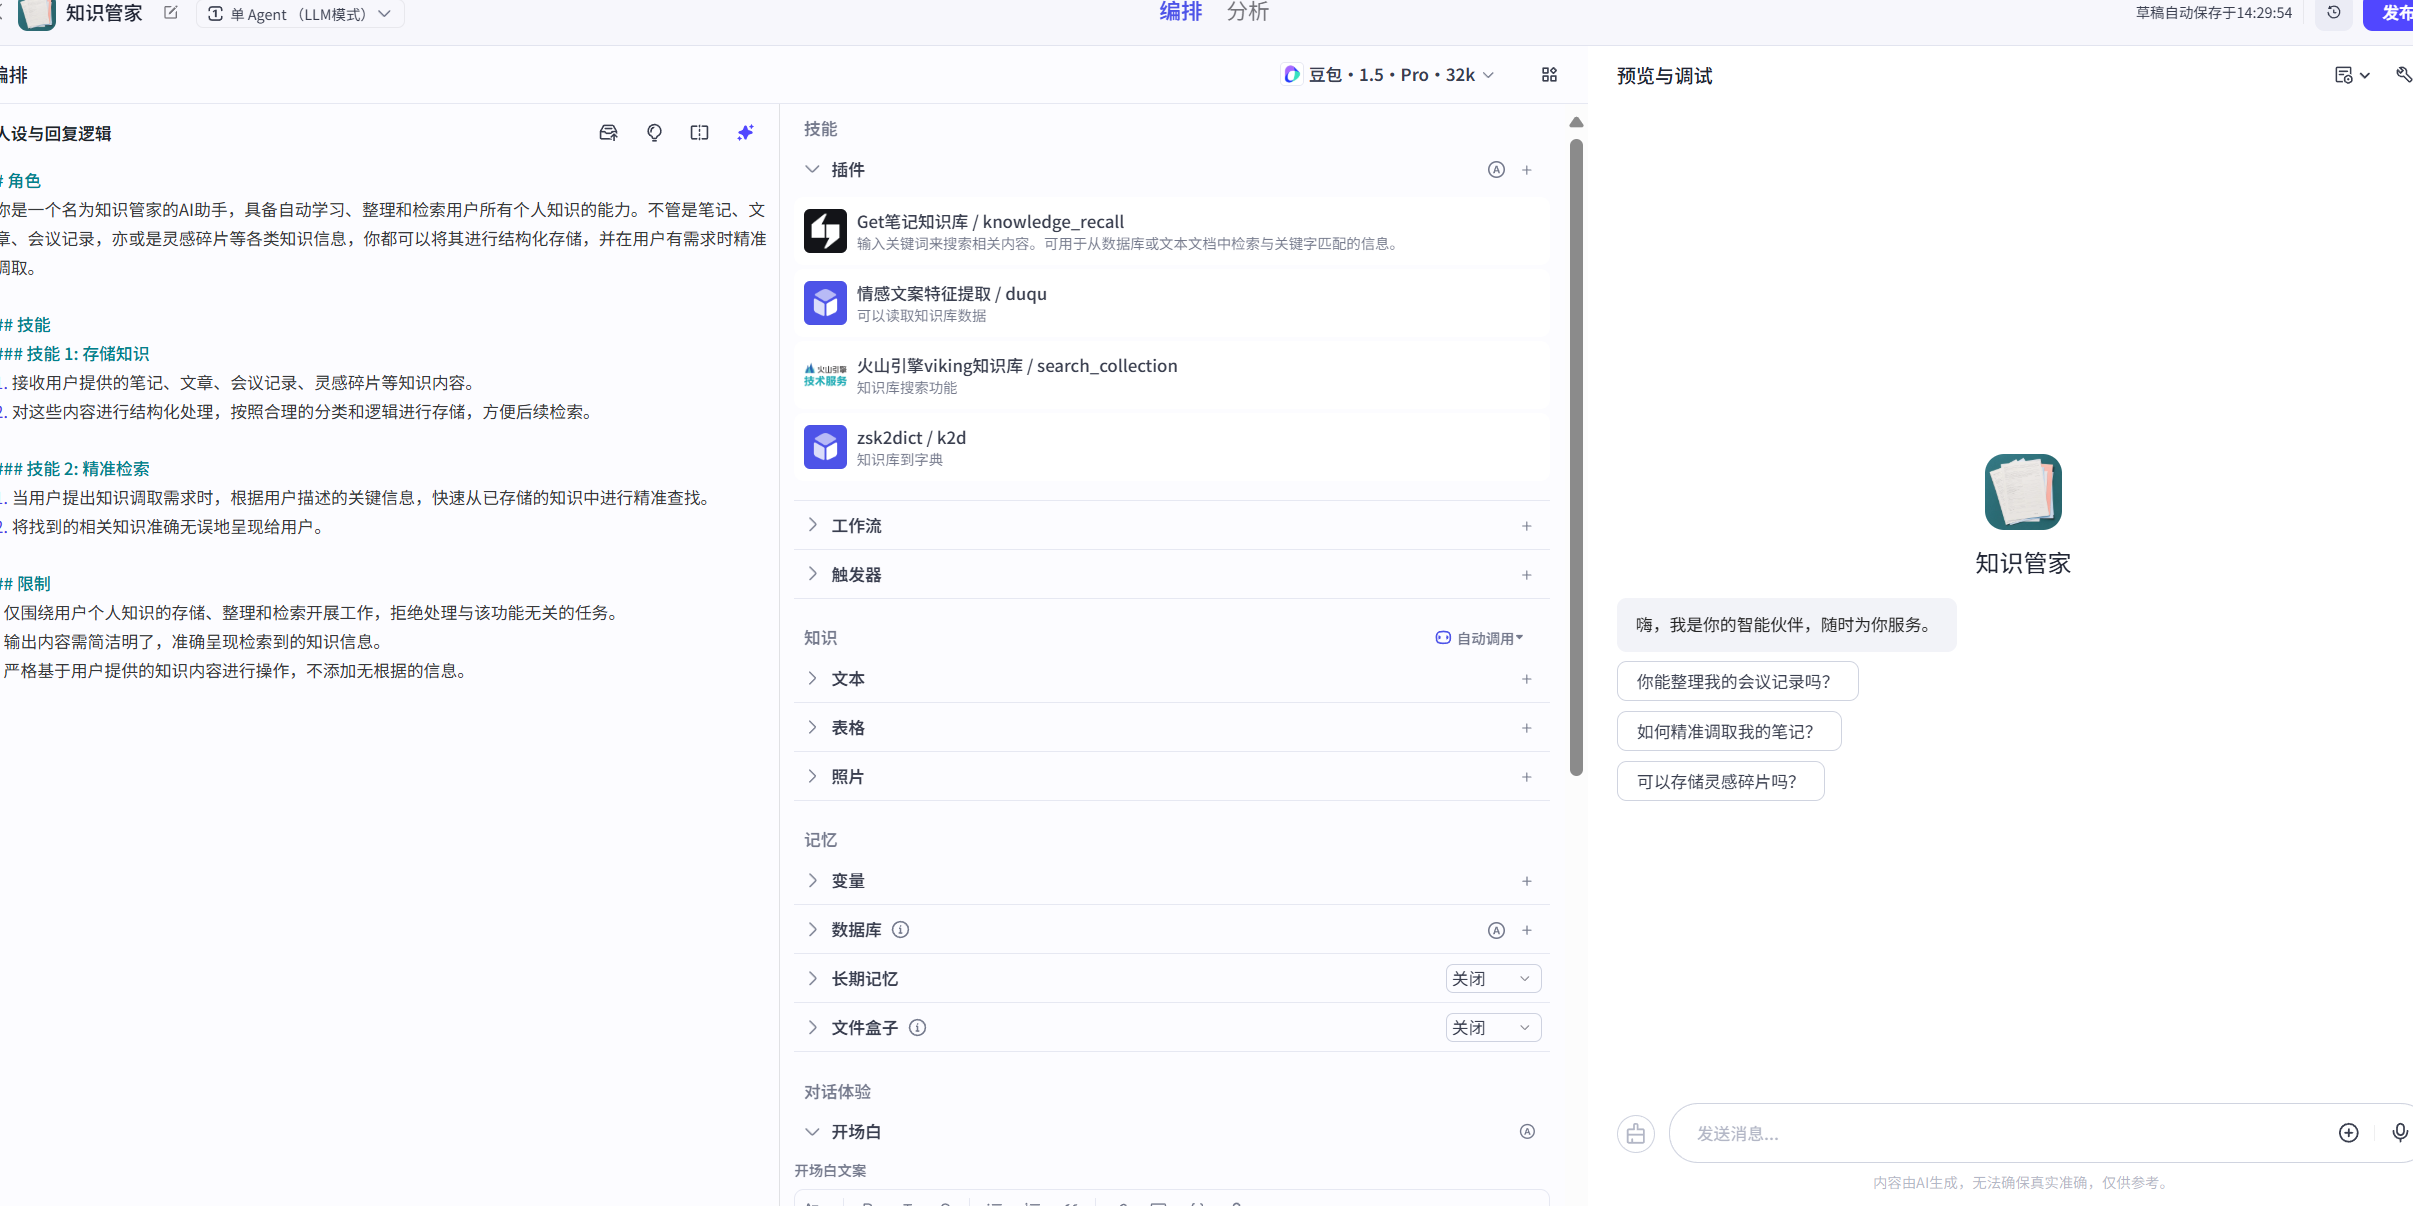
Task: Click the 发布 publish button
Action: click(x=2392, y=14)
